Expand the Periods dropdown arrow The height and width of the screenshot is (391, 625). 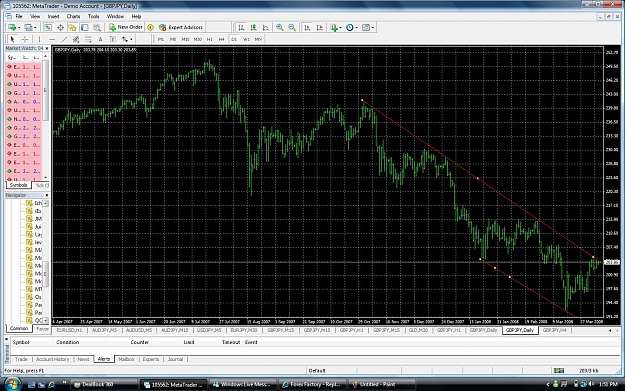[356, 28]
